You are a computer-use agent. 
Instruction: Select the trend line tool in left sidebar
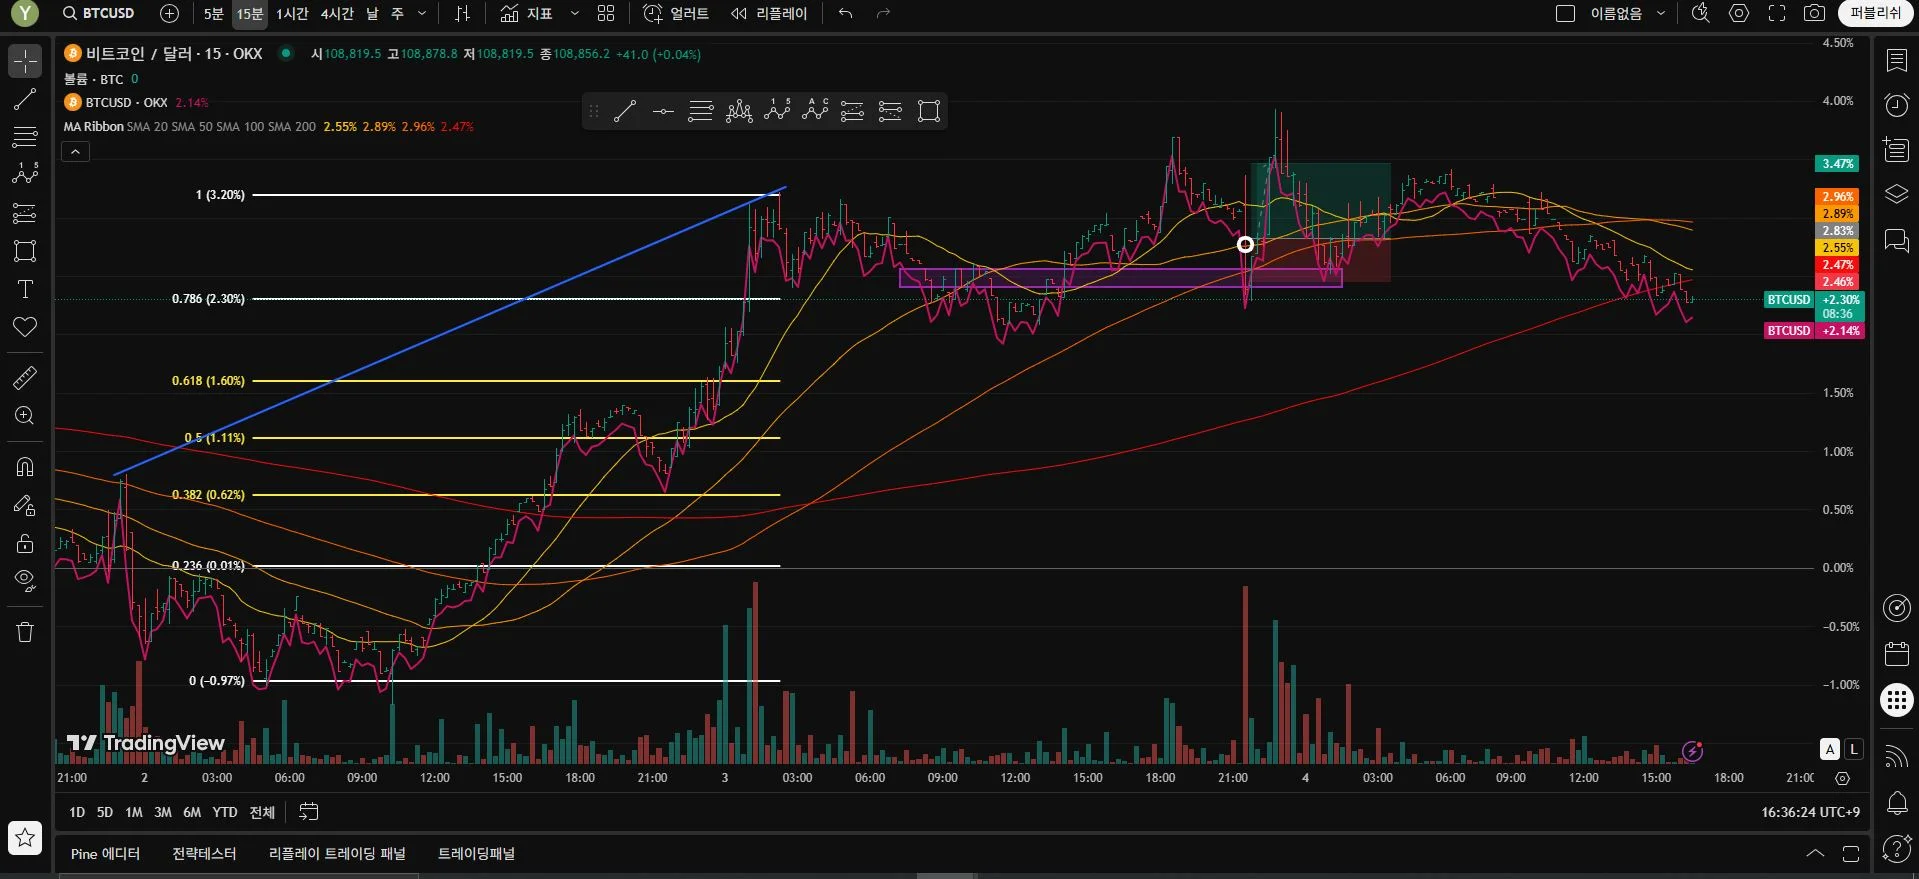[25, 99]
